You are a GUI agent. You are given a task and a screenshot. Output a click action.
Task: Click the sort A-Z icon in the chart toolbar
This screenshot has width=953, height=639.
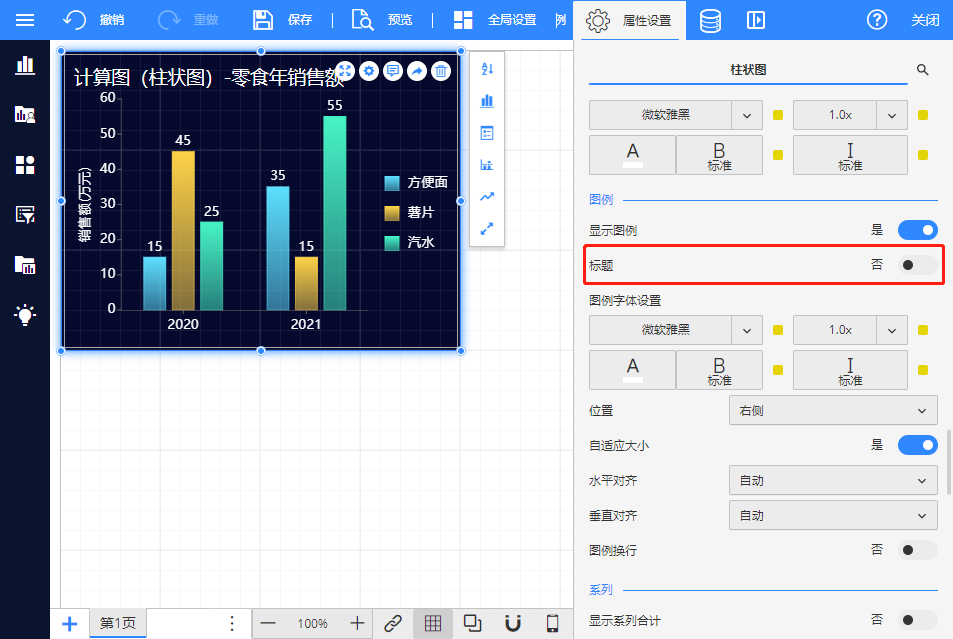coord(487,69)
